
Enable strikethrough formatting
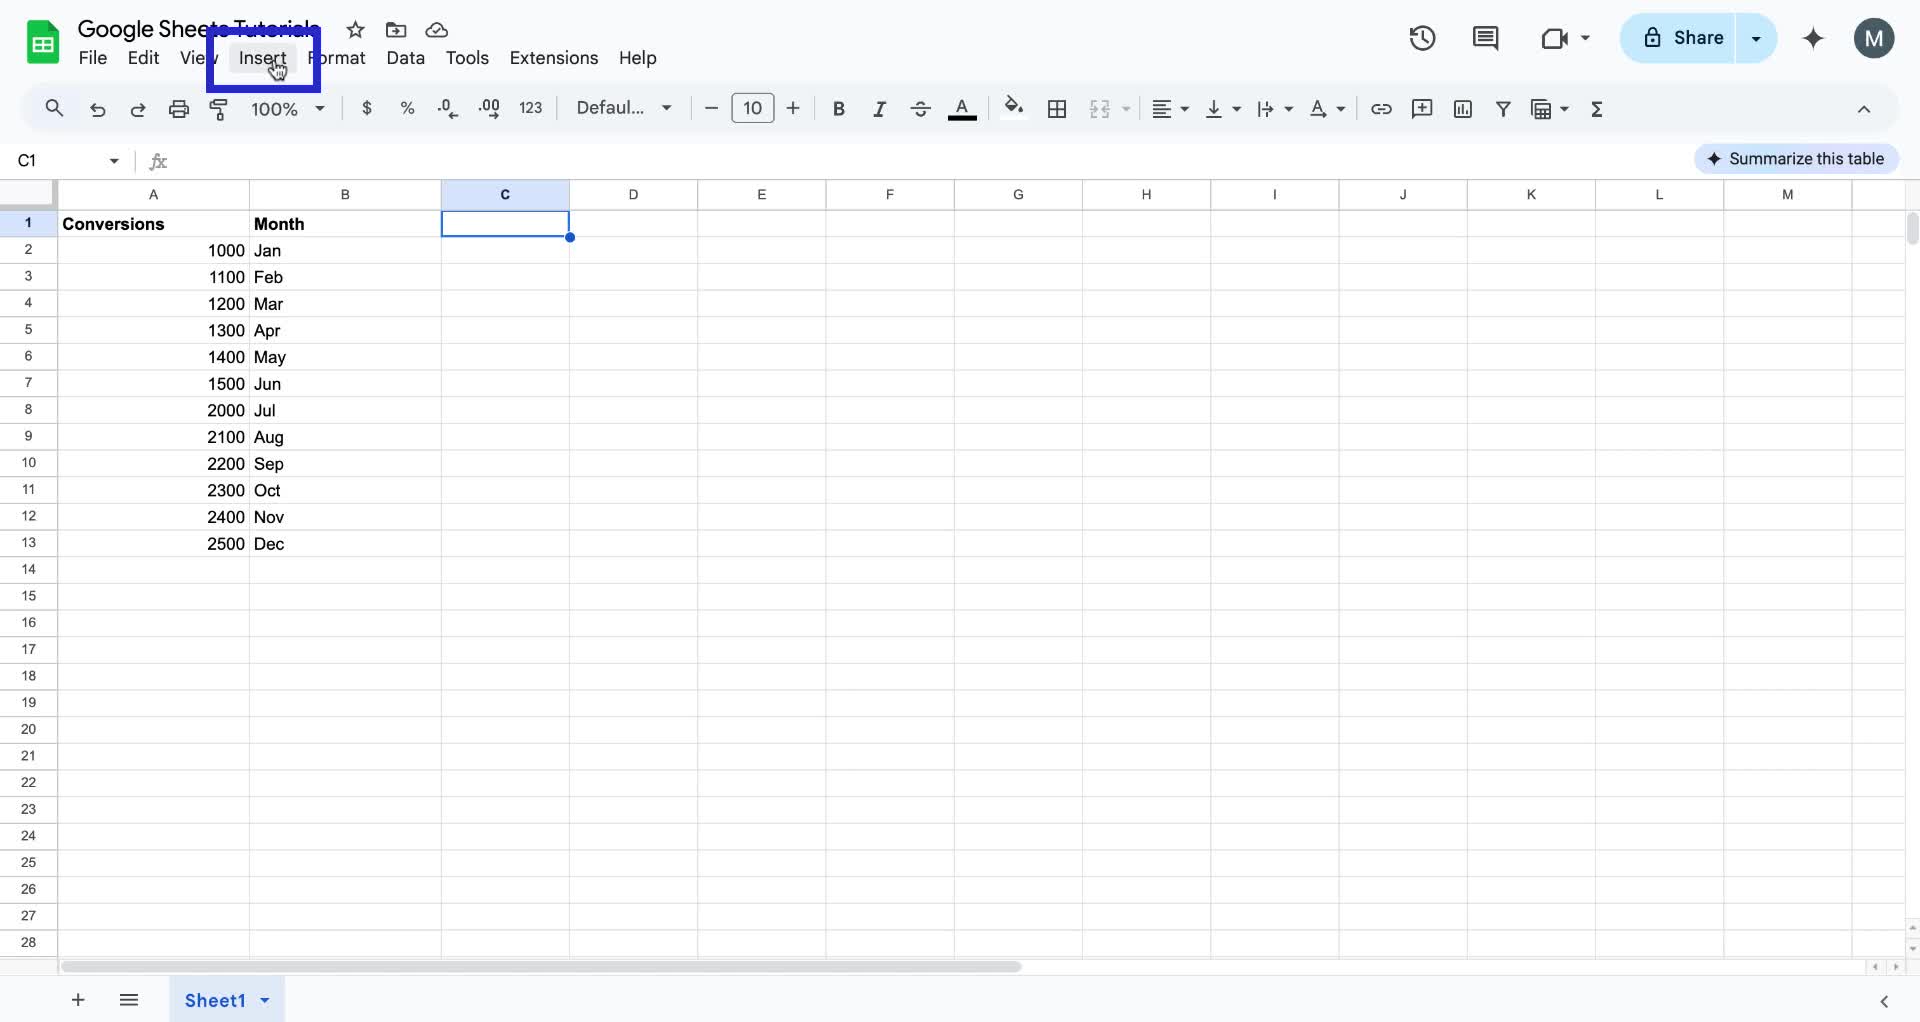click(920, 108)
